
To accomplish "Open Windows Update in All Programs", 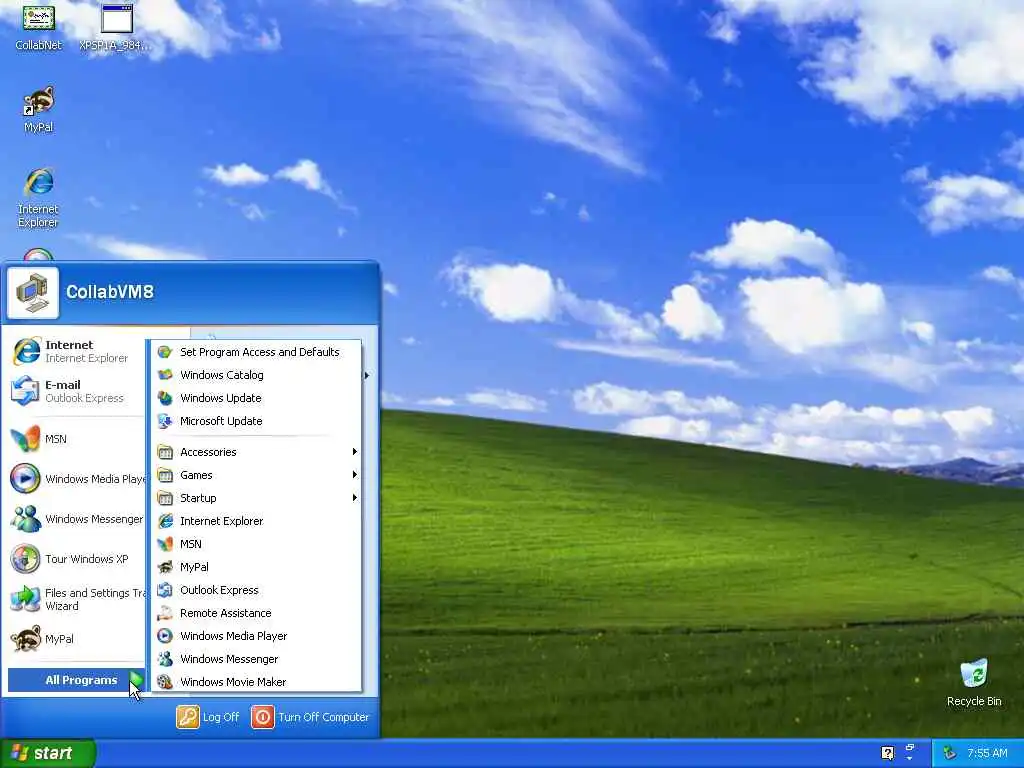I will coord(257,398).
